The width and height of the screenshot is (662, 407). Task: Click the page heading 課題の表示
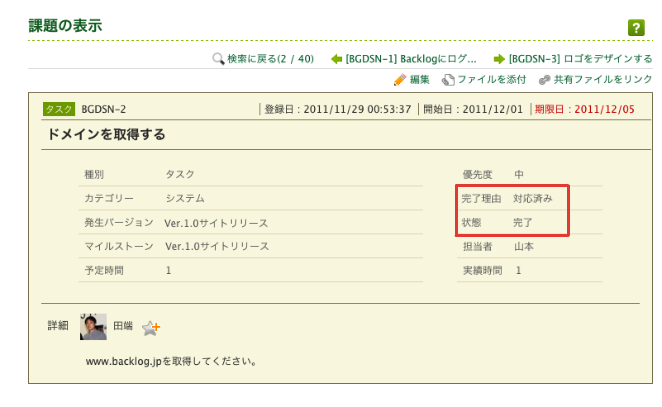[x=65, y=26]
